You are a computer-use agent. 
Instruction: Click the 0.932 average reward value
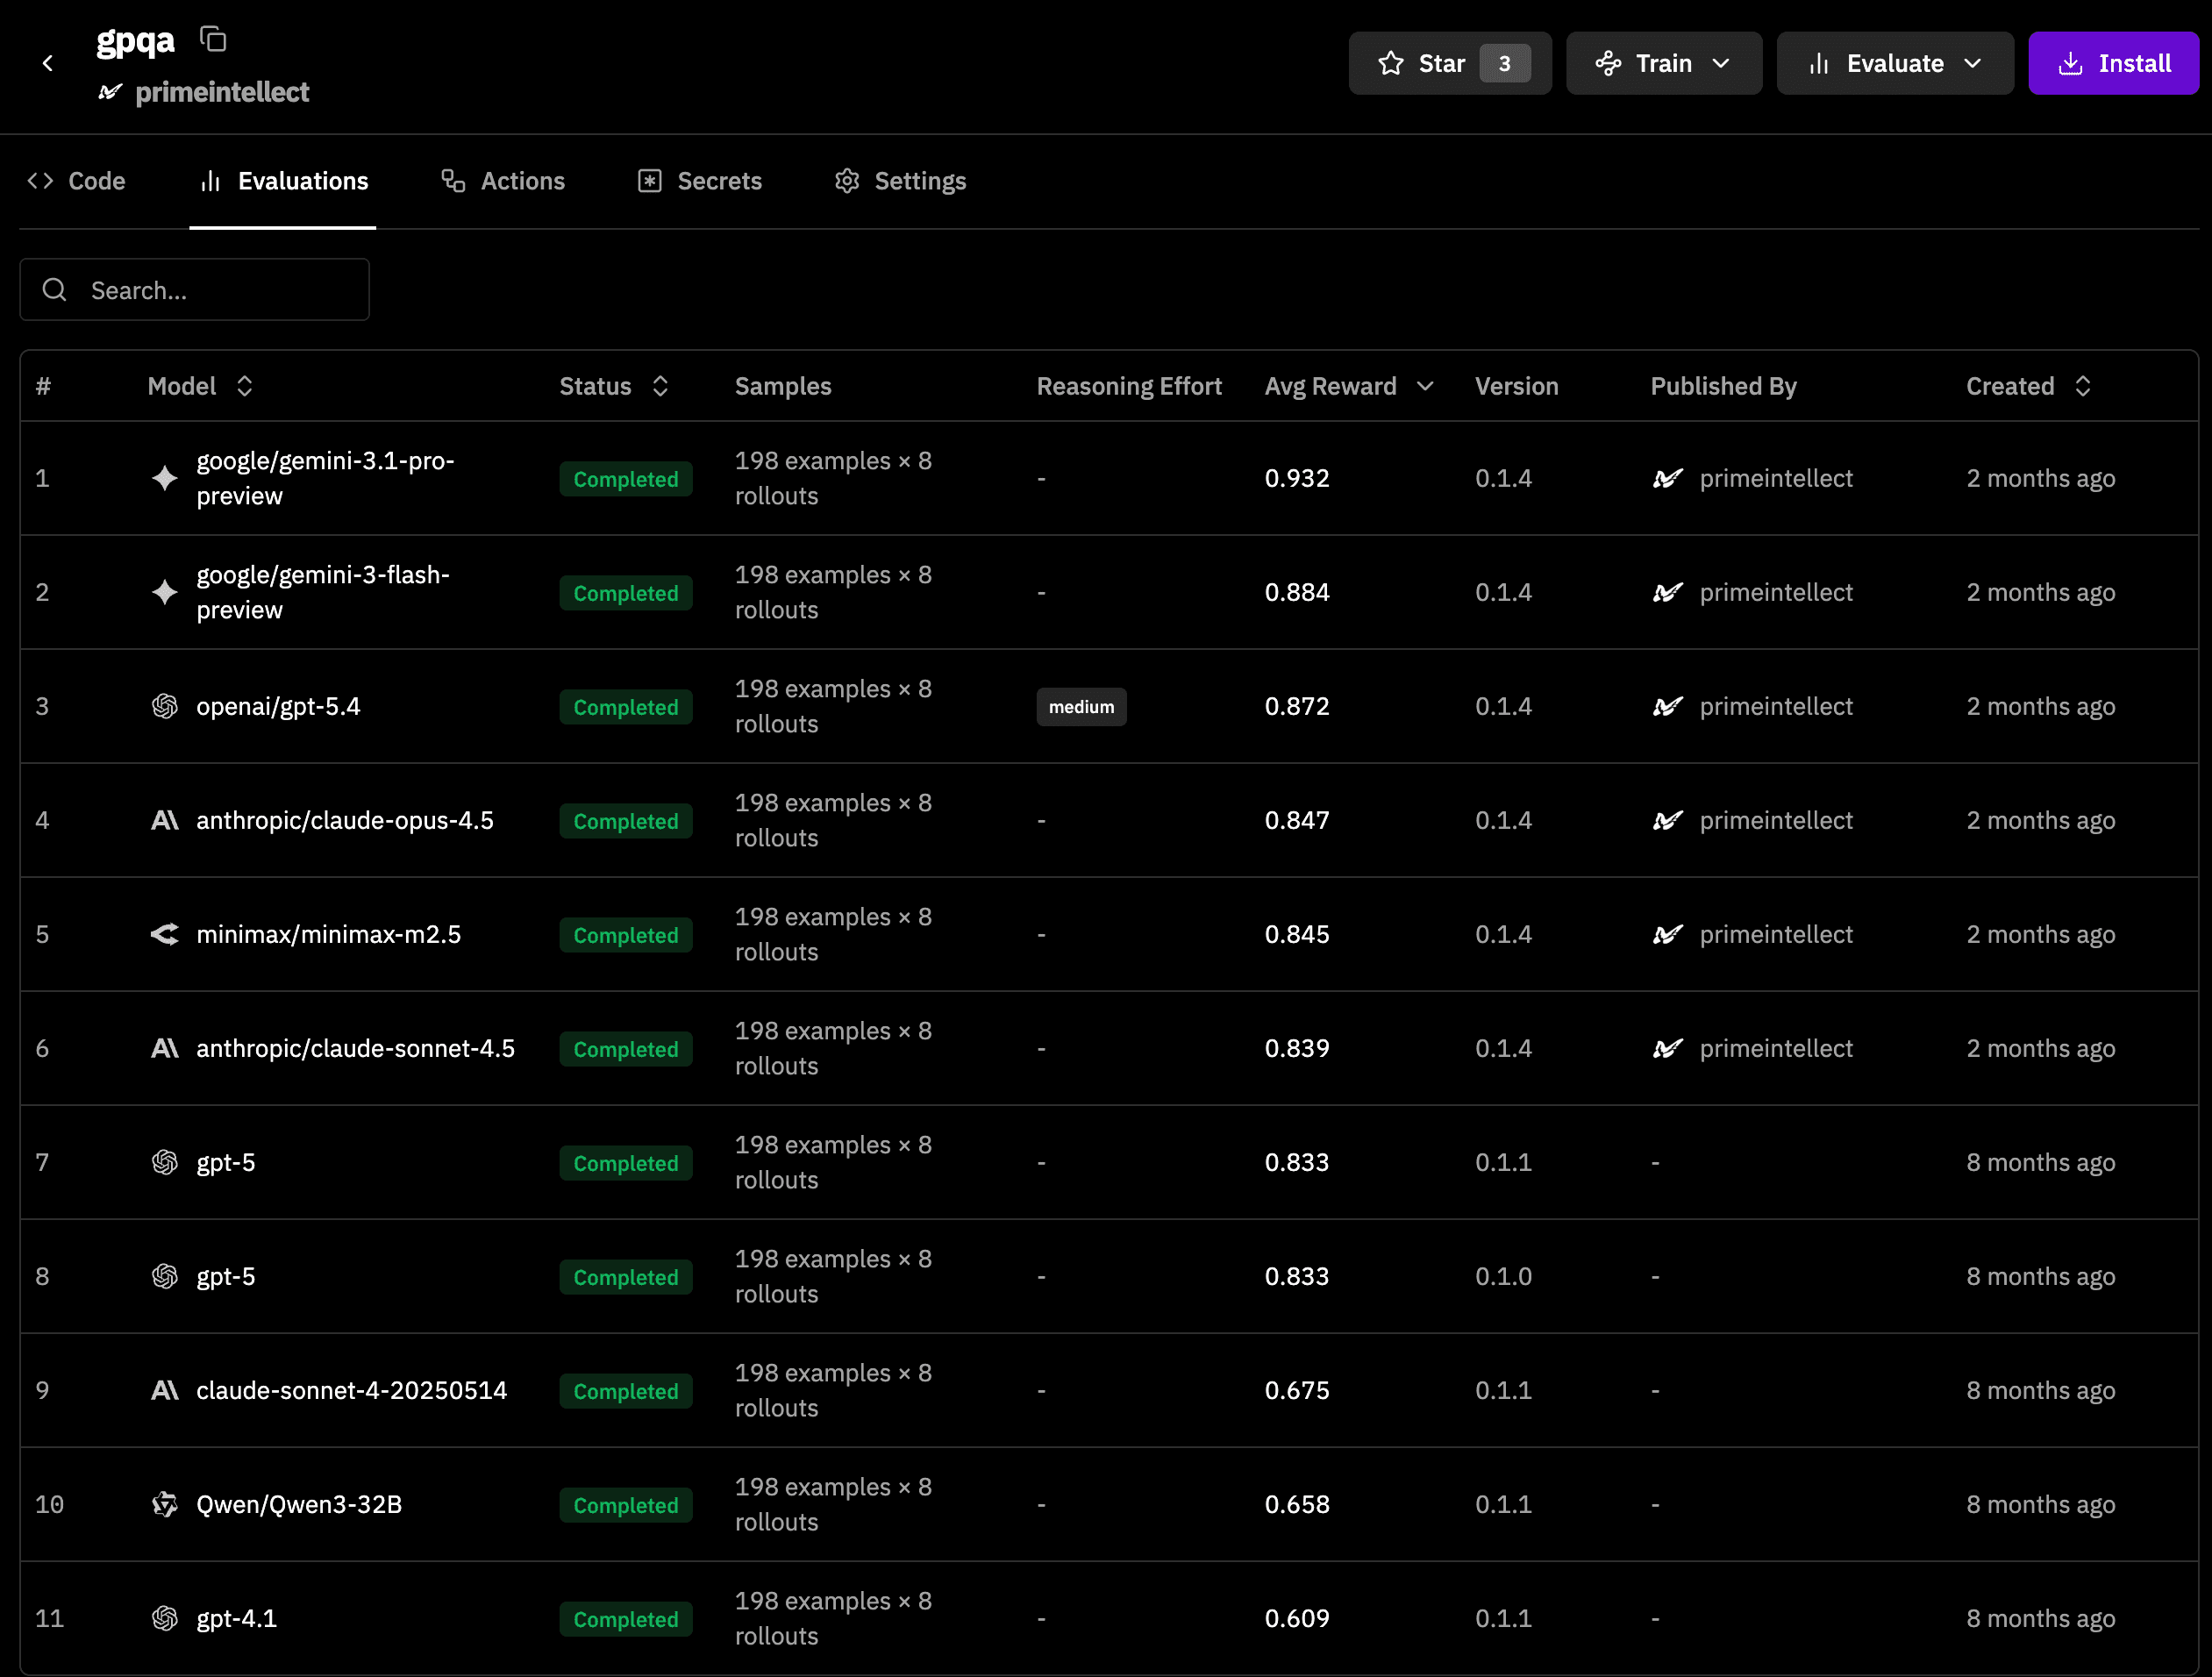tap(1297, 478)
